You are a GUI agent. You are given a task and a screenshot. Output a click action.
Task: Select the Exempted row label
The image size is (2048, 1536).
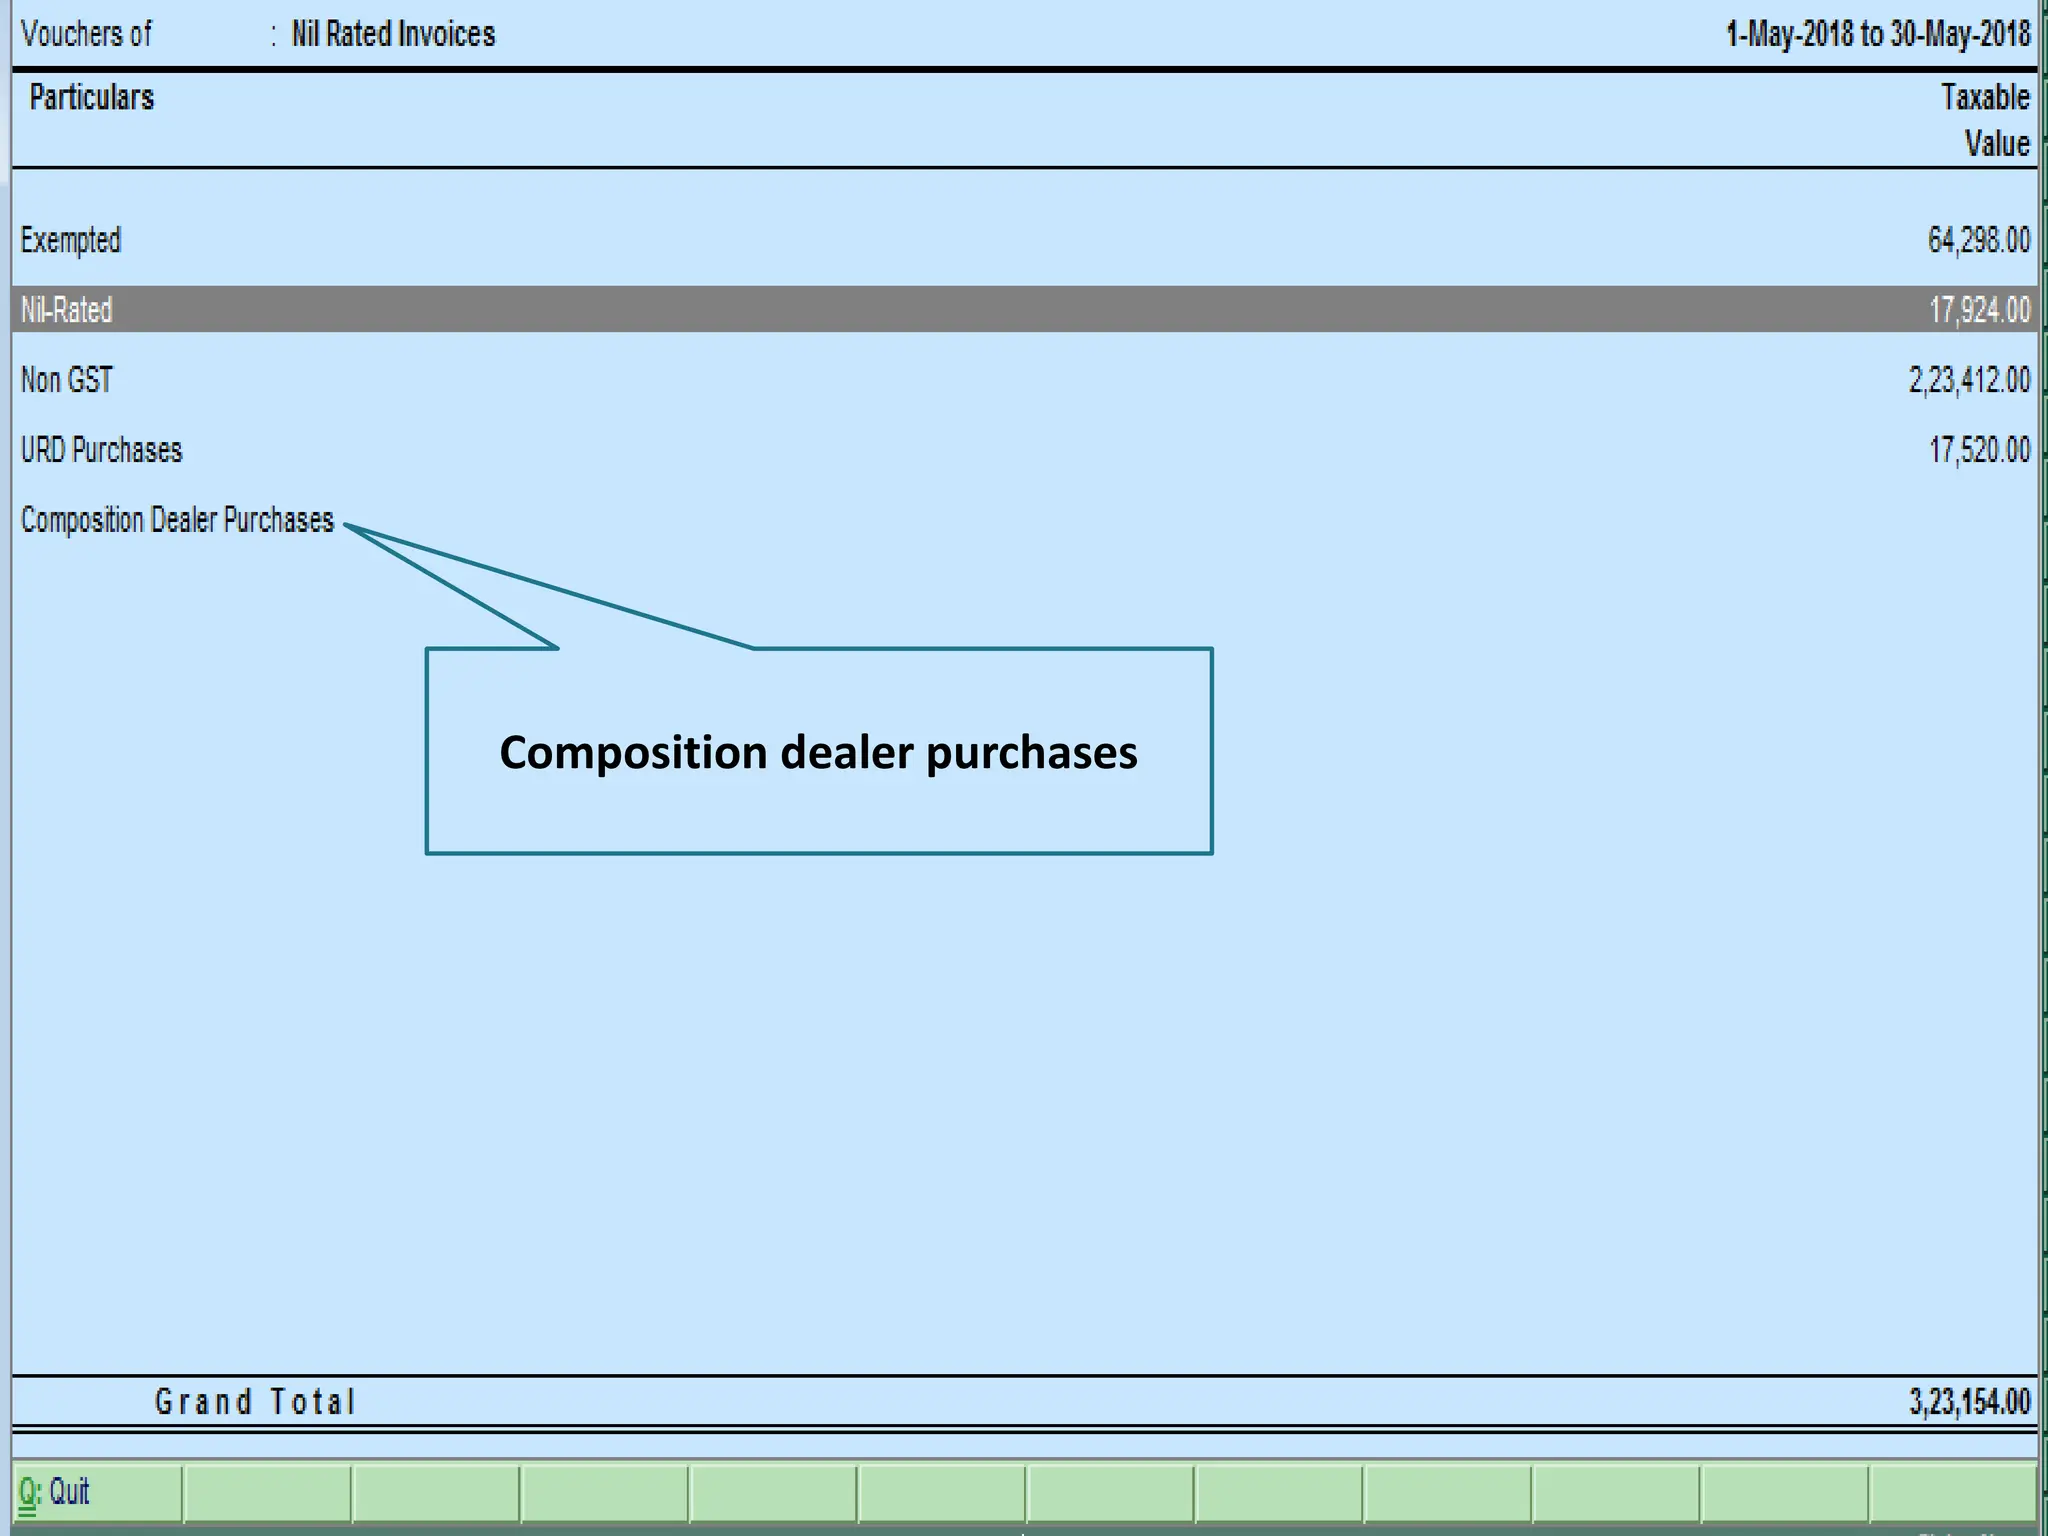(71, 241)
